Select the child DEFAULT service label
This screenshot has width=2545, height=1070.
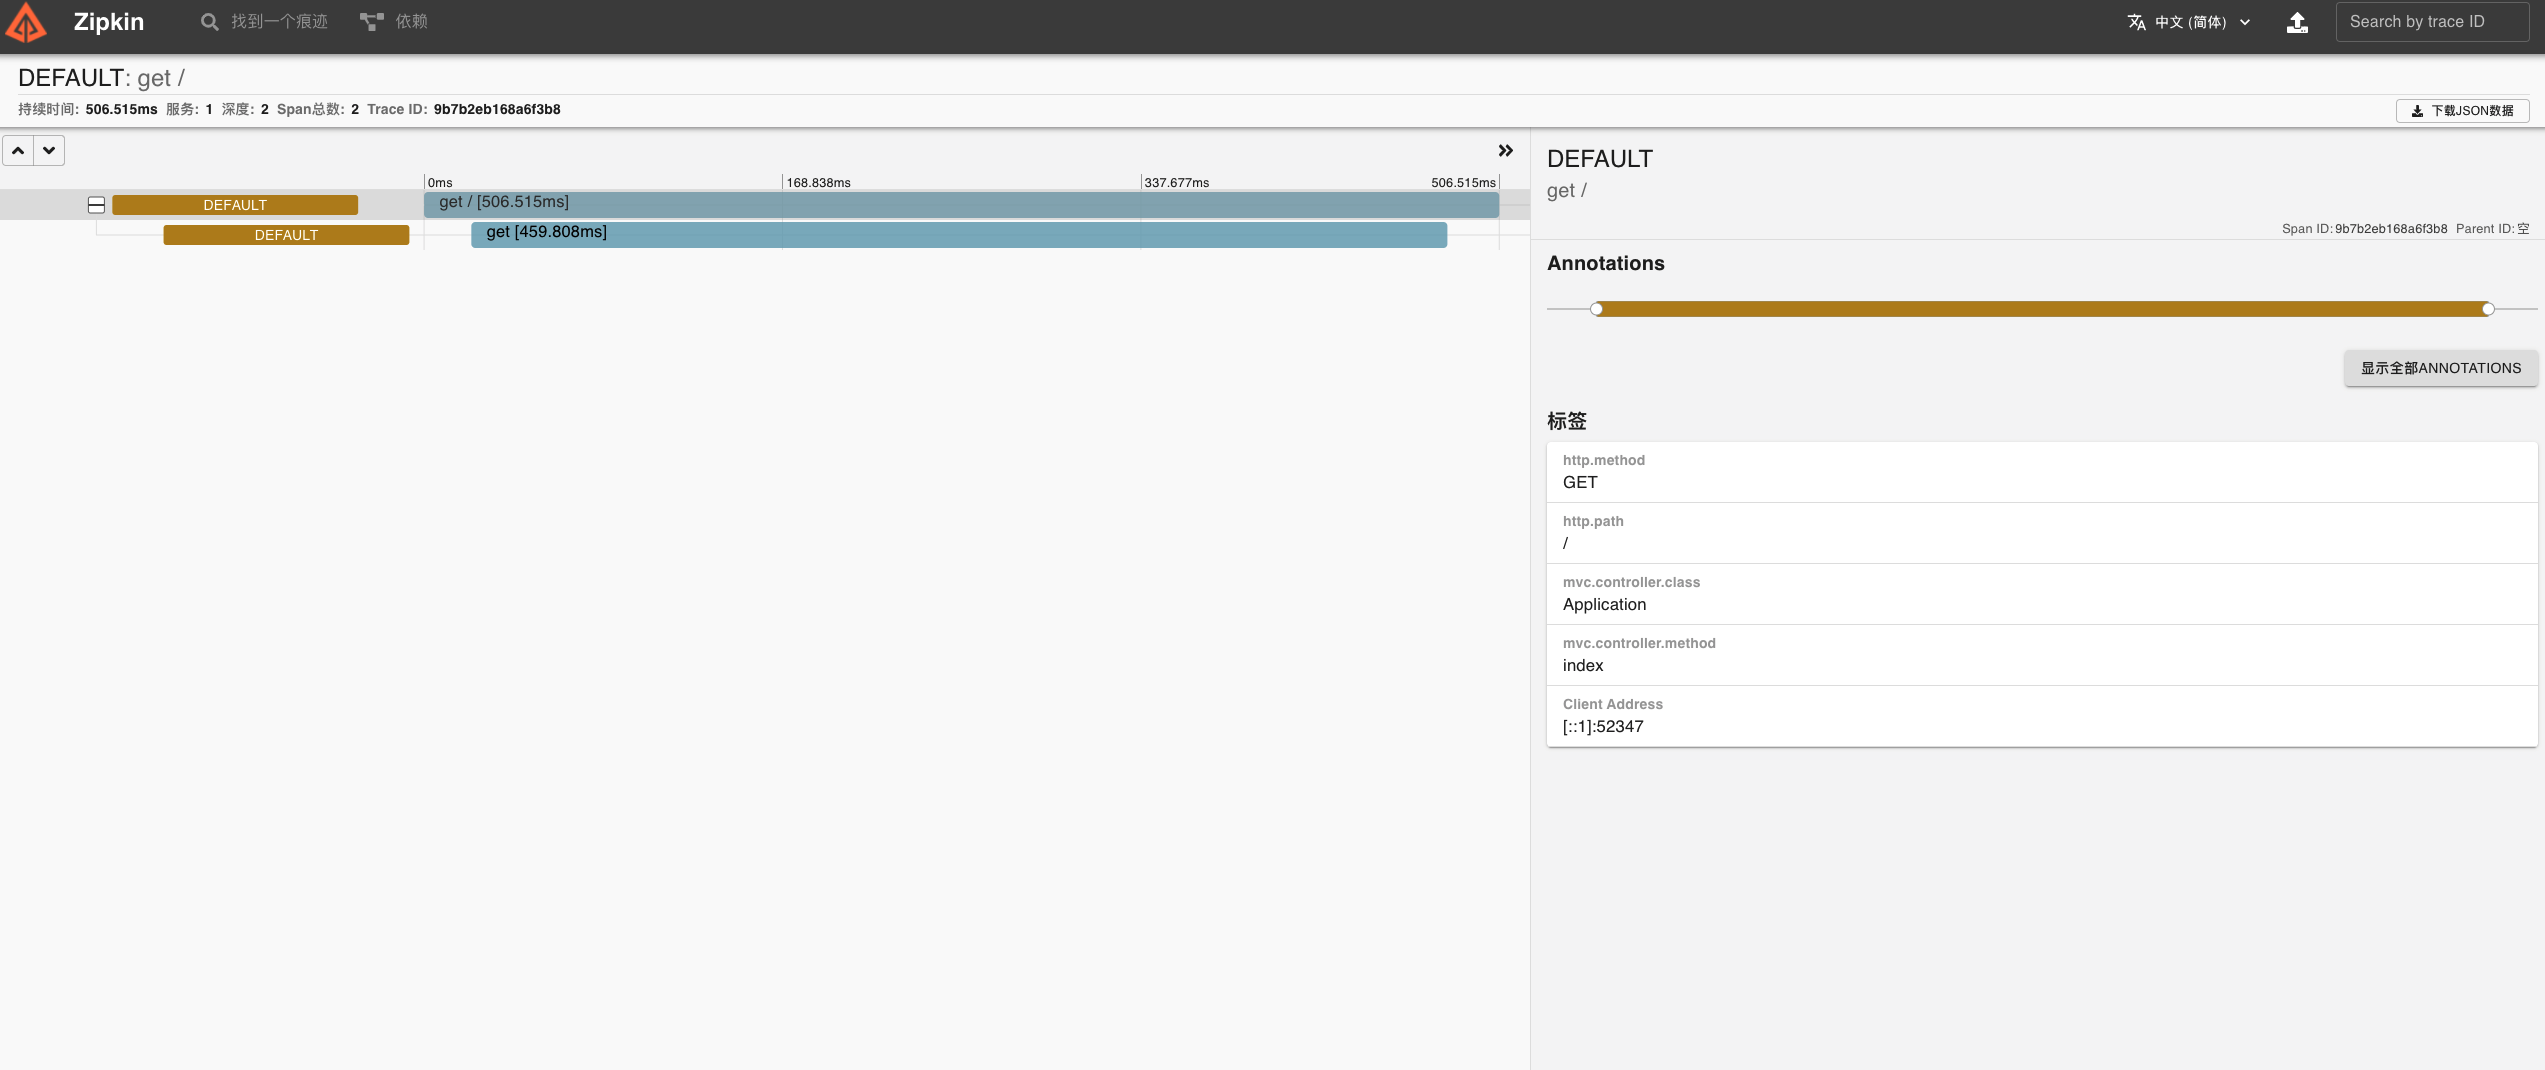pos(286,235)
